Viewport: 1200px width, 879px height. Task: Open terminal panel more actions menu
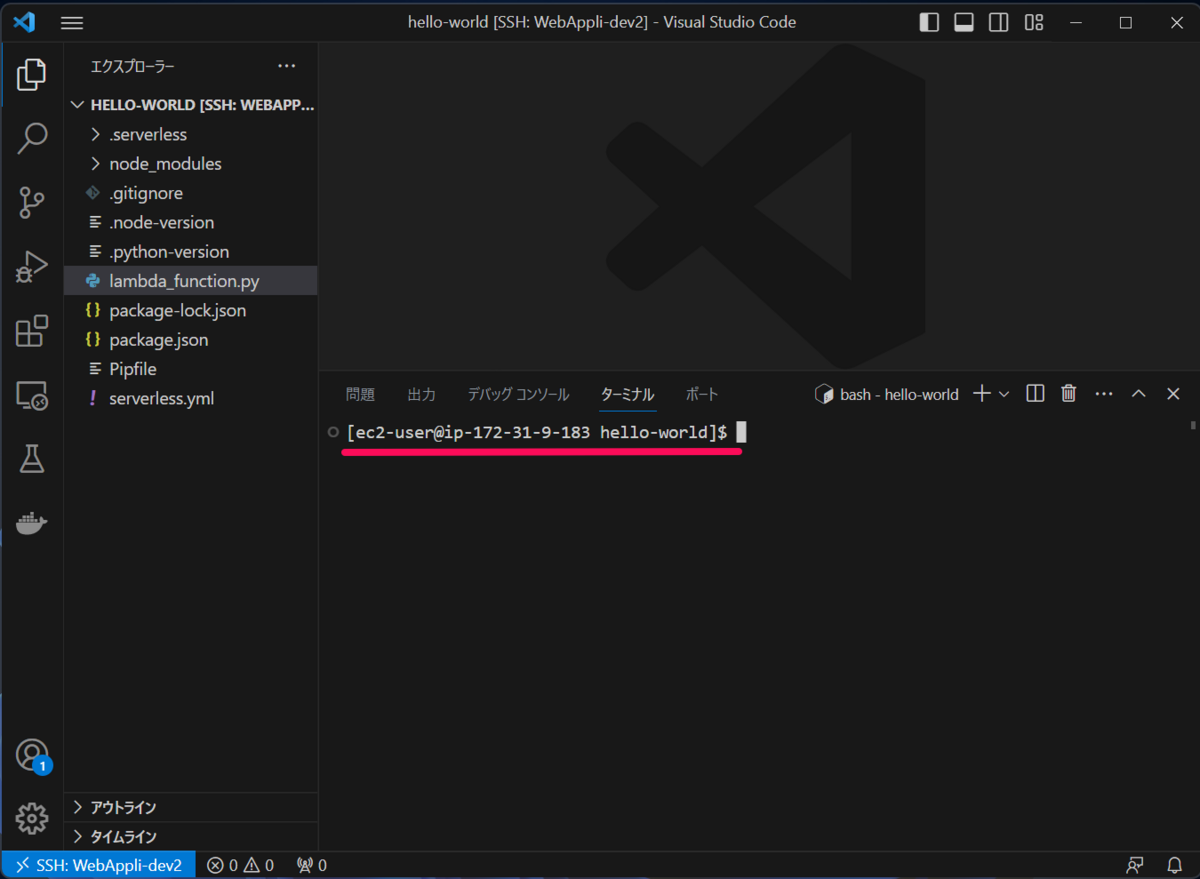(1104, 394)
